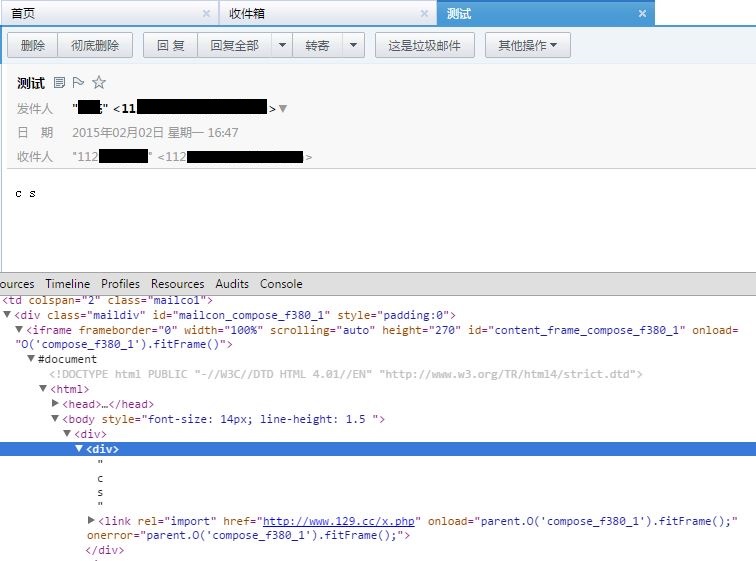Open the 转寄 dropdown arrow

353,45
